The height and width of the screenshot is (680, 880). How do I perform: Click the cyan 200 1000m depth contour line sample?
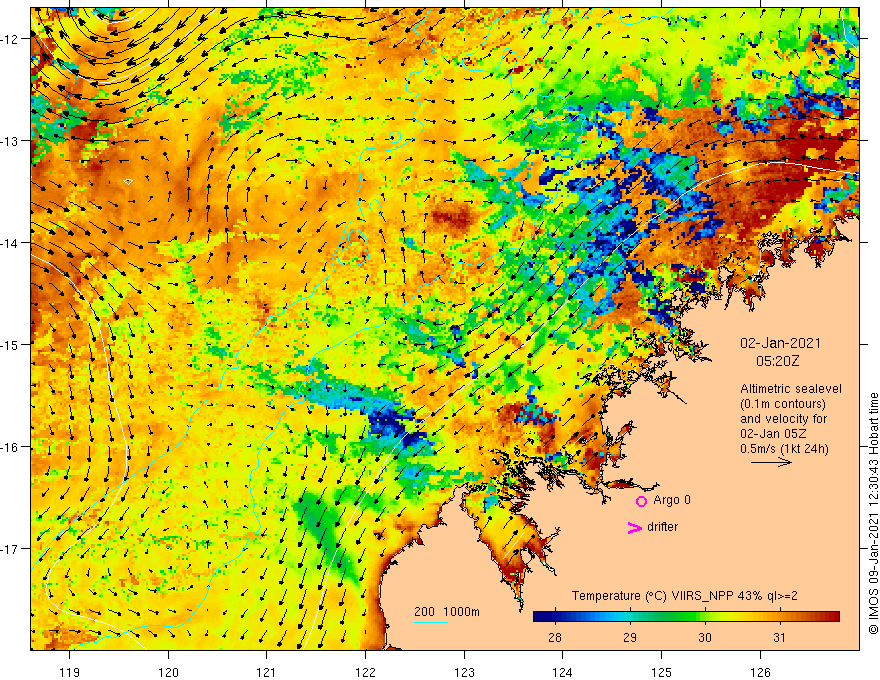[x=430, y=622]
